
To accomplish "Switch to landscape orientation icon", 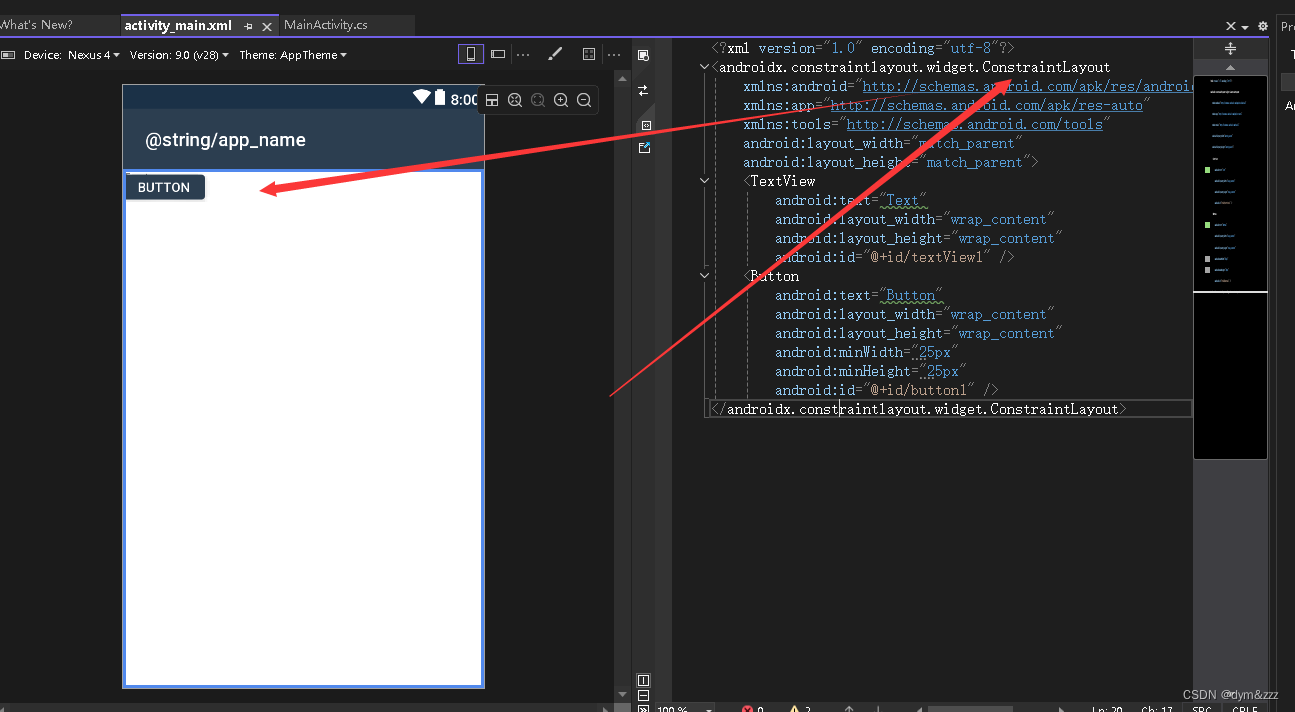I will pos(498,54).
